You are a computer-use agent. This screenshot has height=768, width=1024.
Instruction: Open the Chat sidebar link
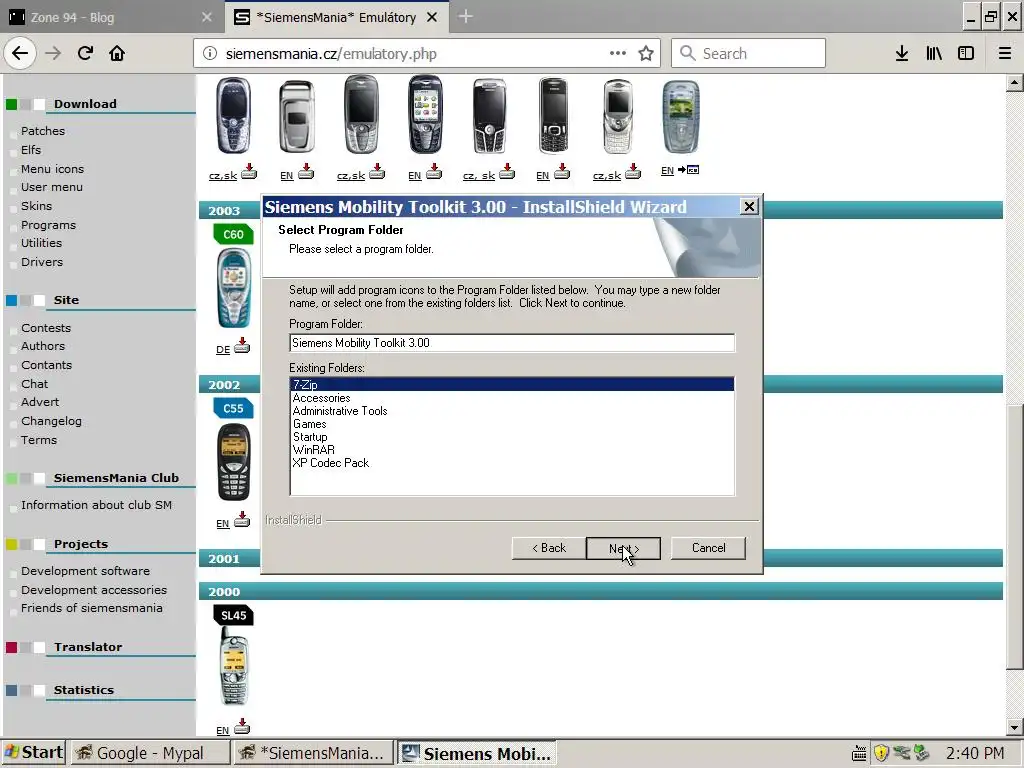(35, 384)
